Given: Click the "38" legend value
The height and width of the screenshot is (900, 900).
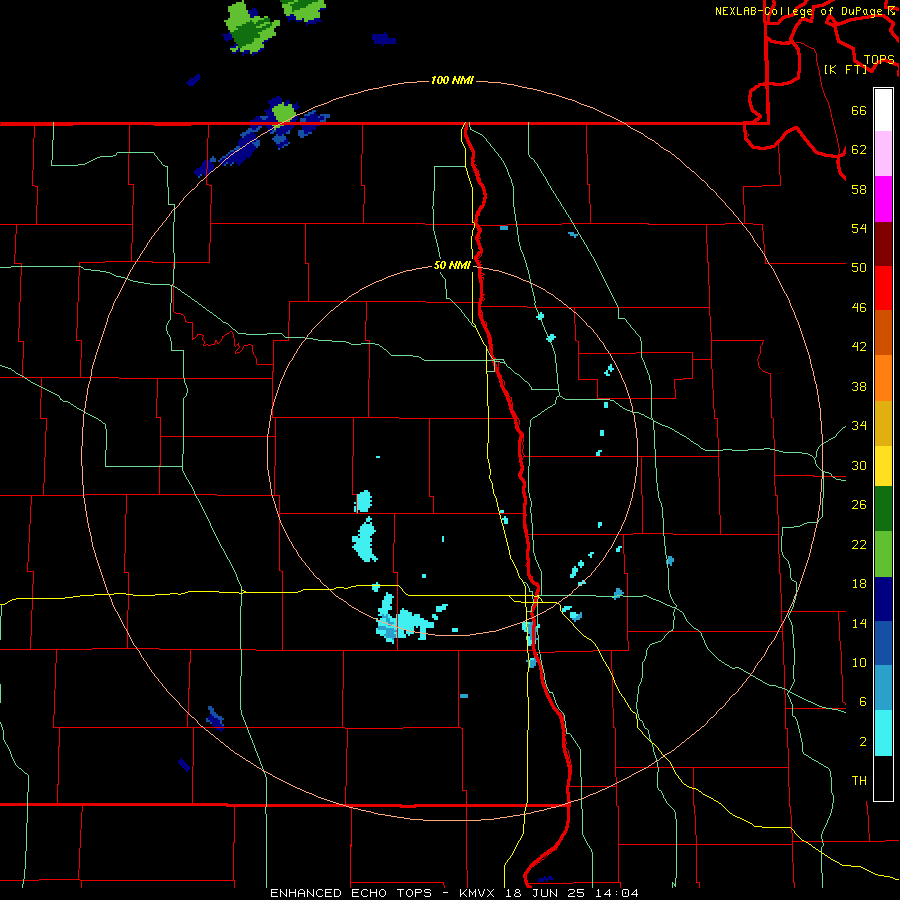Looking at the screenshot, I should [x=859, y=386].
